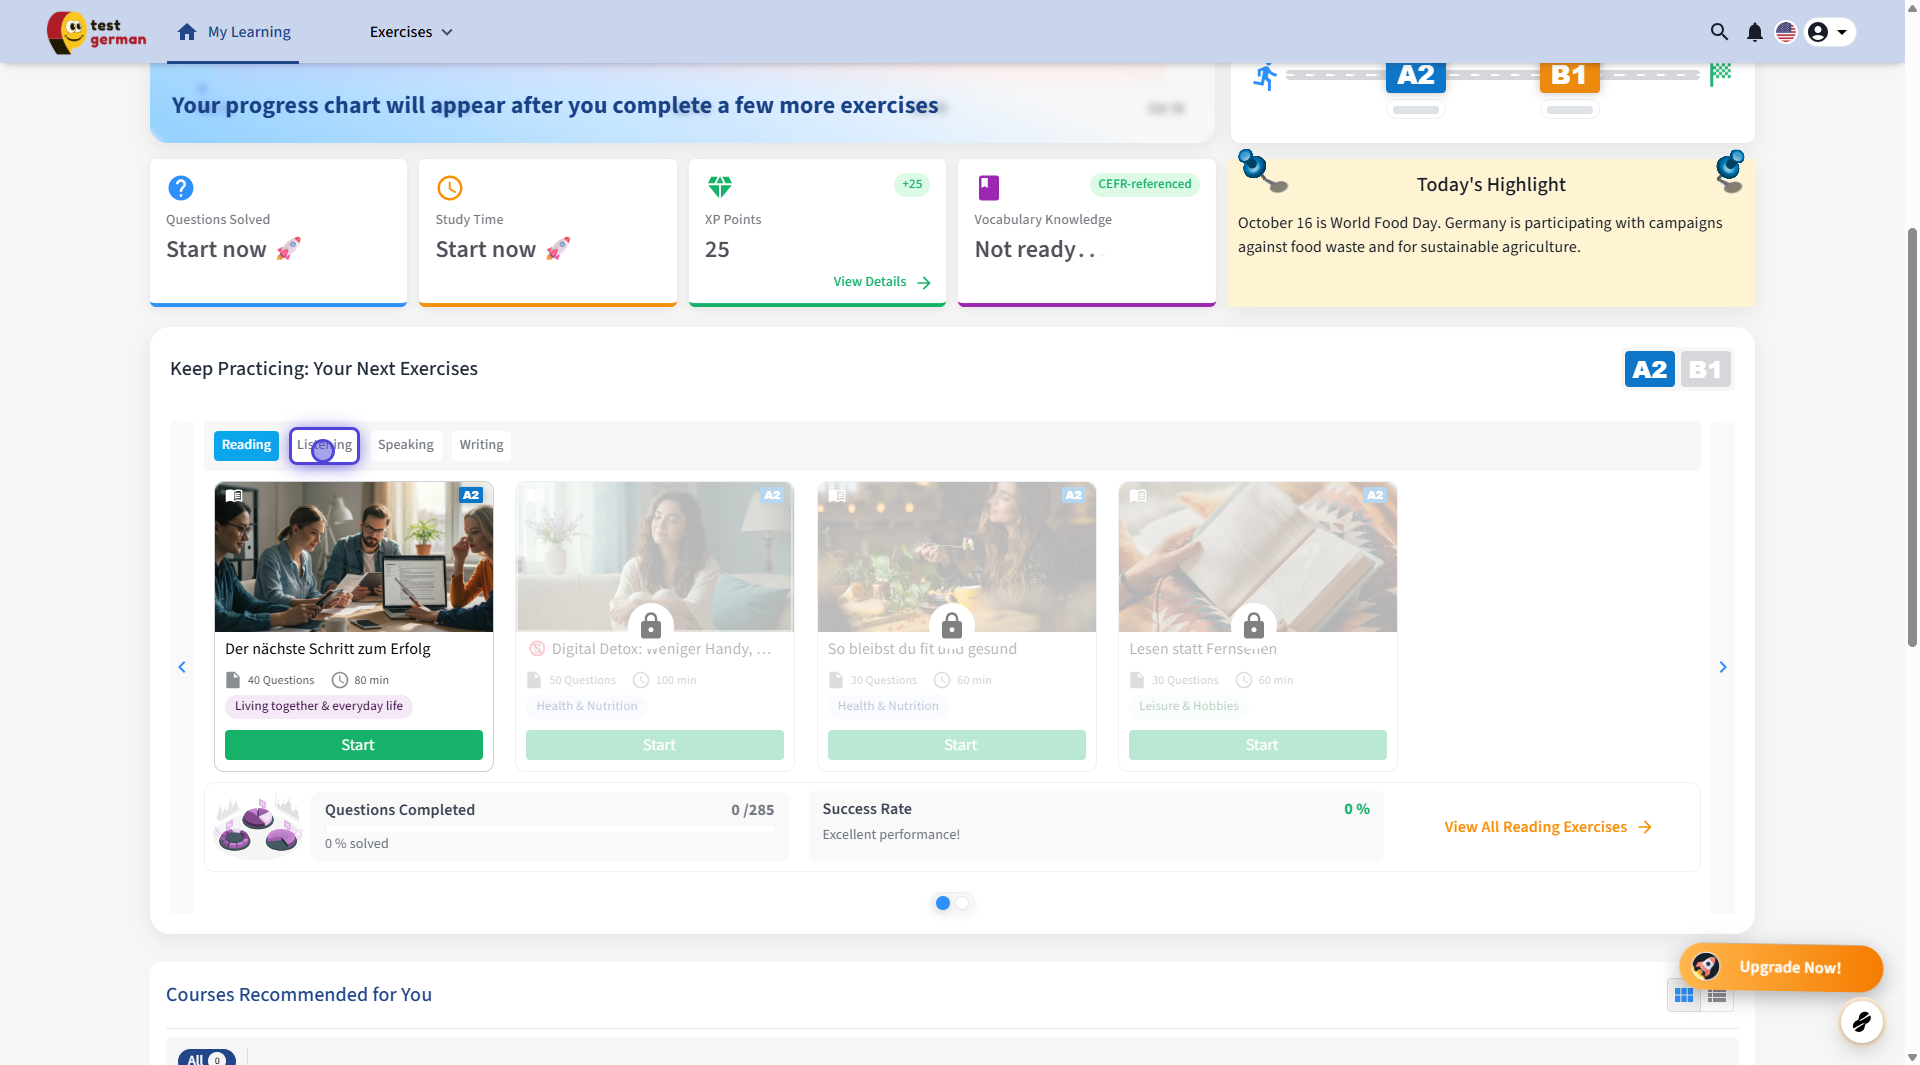This screenshot has height=1065, width=1920.
Task: Open View All Reading Exercises link
Action: click(1547, 827)
